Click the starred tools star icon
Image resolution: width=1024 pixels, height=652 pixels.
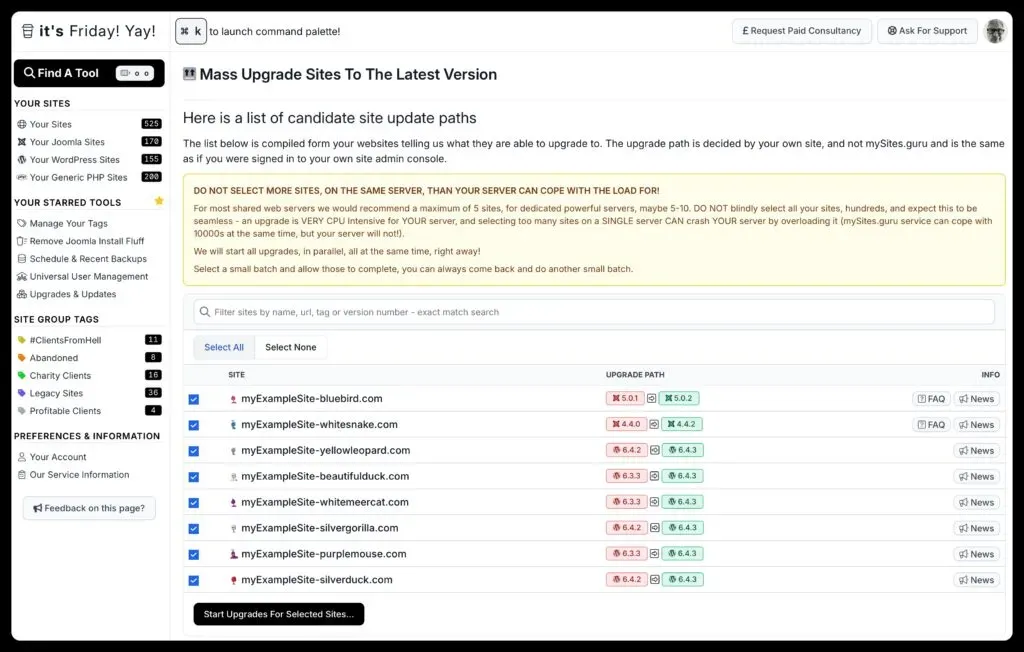click(x=157, y=201)
